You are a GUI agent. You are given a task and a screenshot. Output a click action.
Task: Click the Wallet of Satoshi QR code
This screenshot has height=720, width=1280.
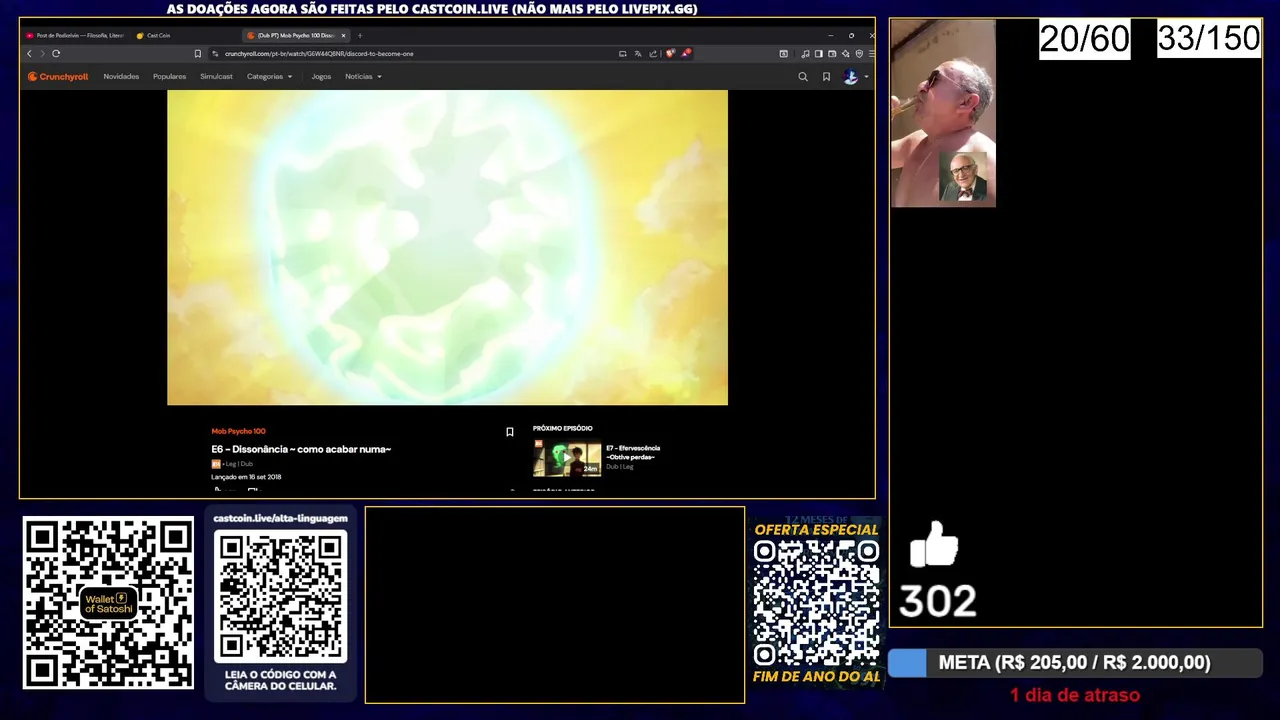pos(108,603)
